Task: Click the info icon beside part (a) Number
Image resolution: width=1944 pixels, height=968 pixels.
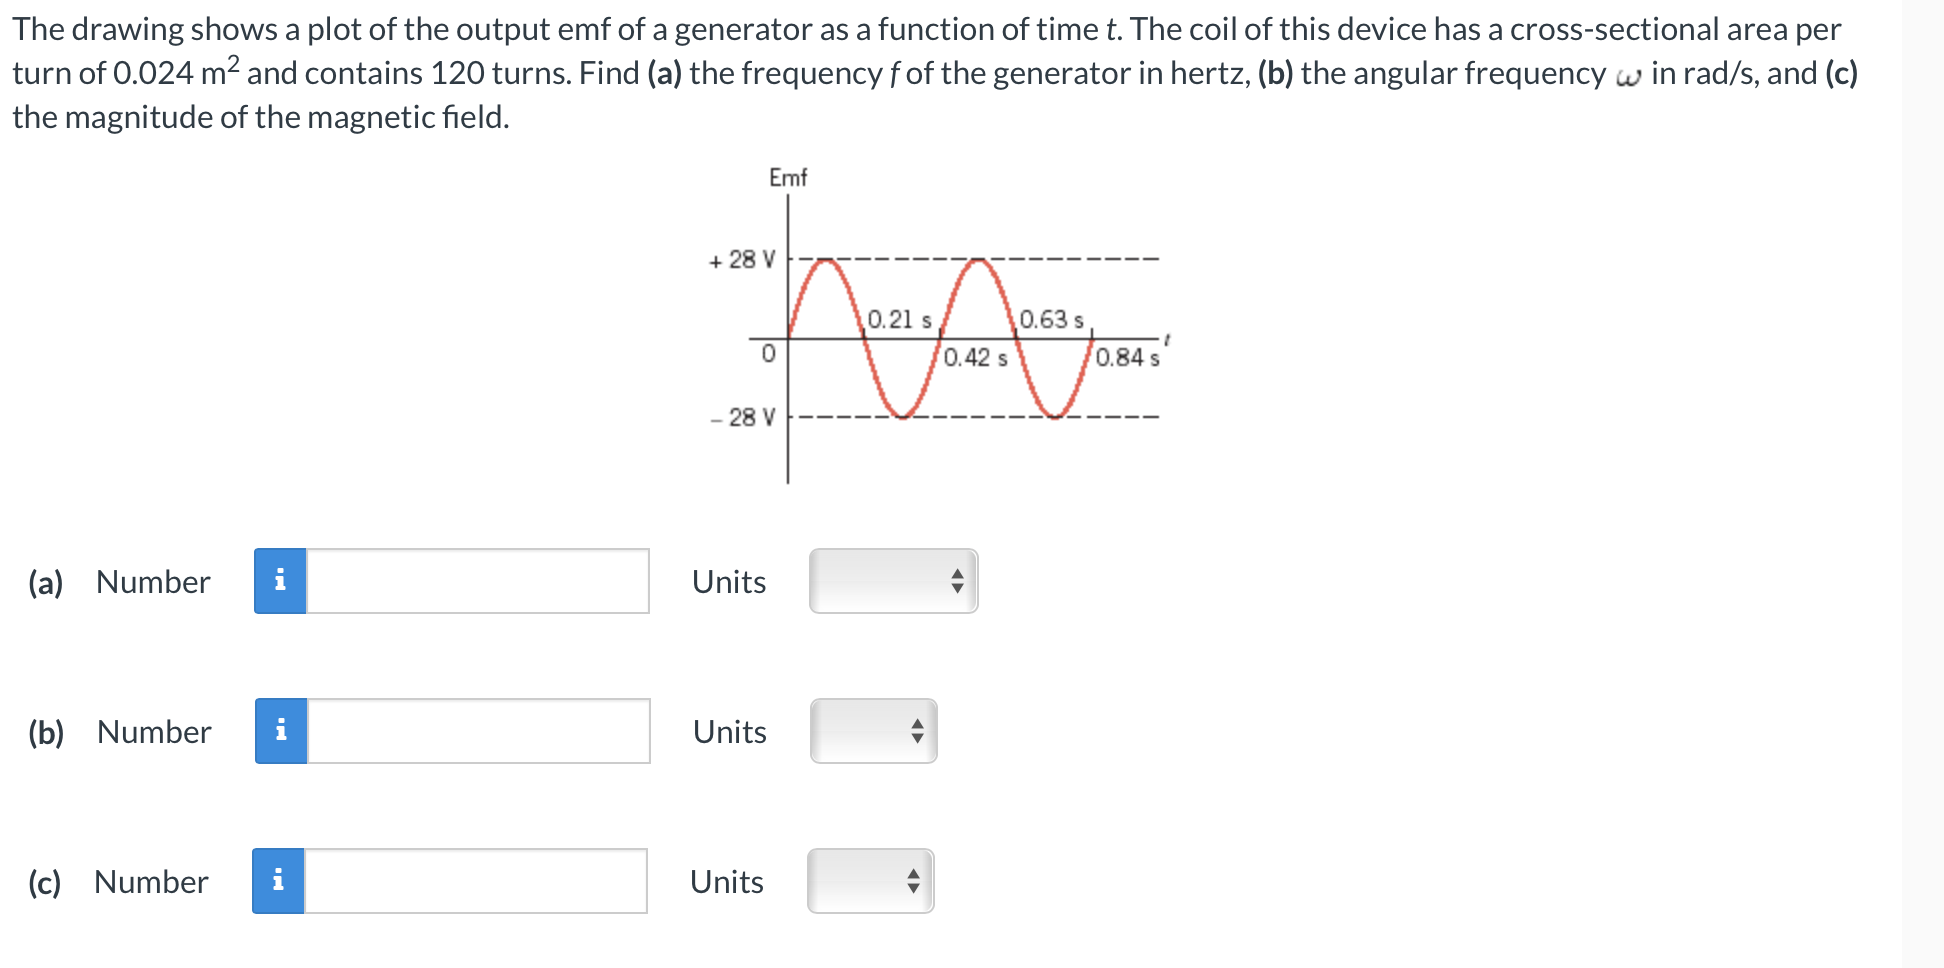Action: [281, 581]
